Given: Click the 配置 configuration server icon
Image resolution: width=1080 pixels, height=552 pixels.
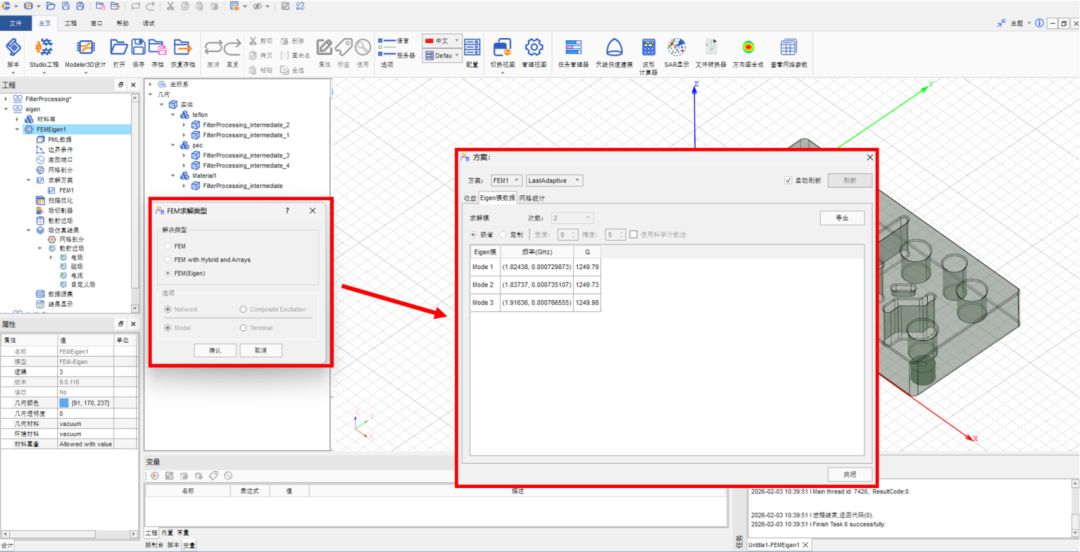Looking at the screenshot, I should point(472,47).
